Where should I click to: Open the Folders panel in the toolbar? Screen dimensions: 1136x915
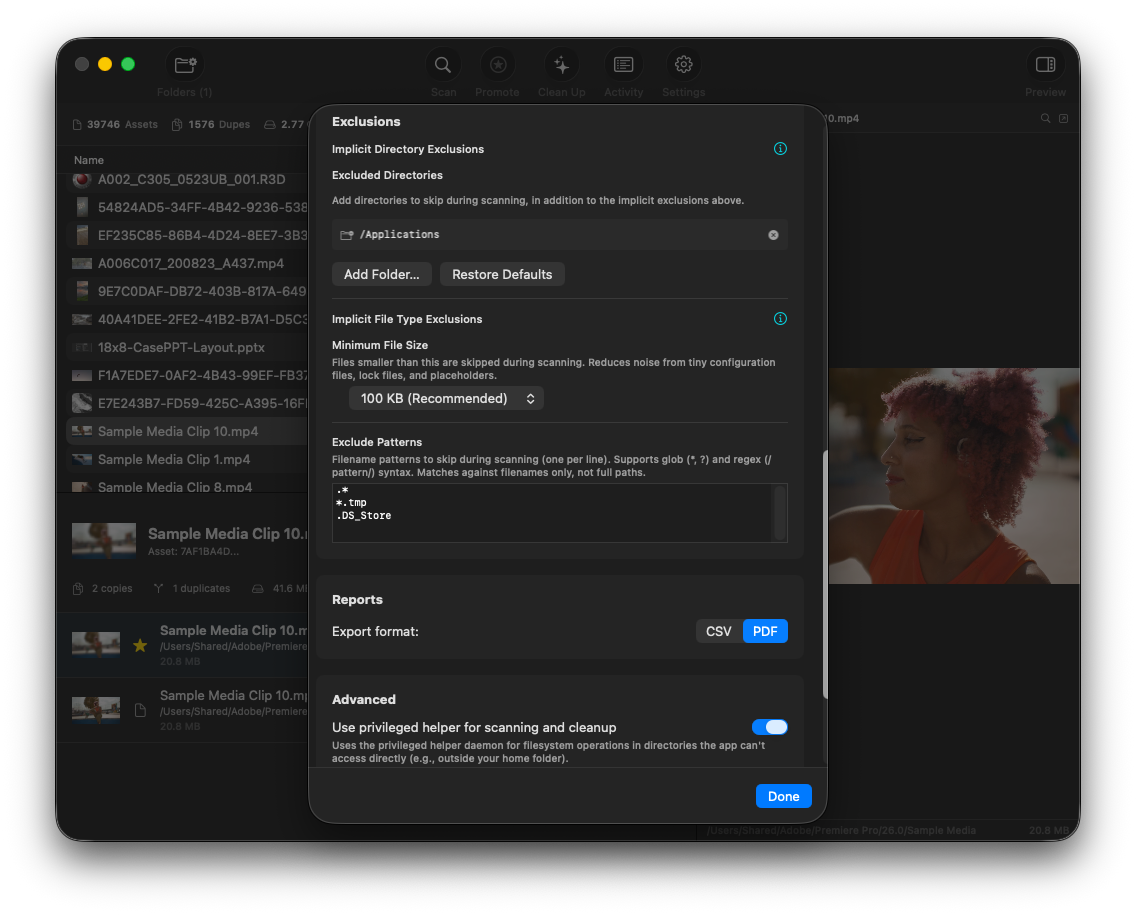(184, 64)
